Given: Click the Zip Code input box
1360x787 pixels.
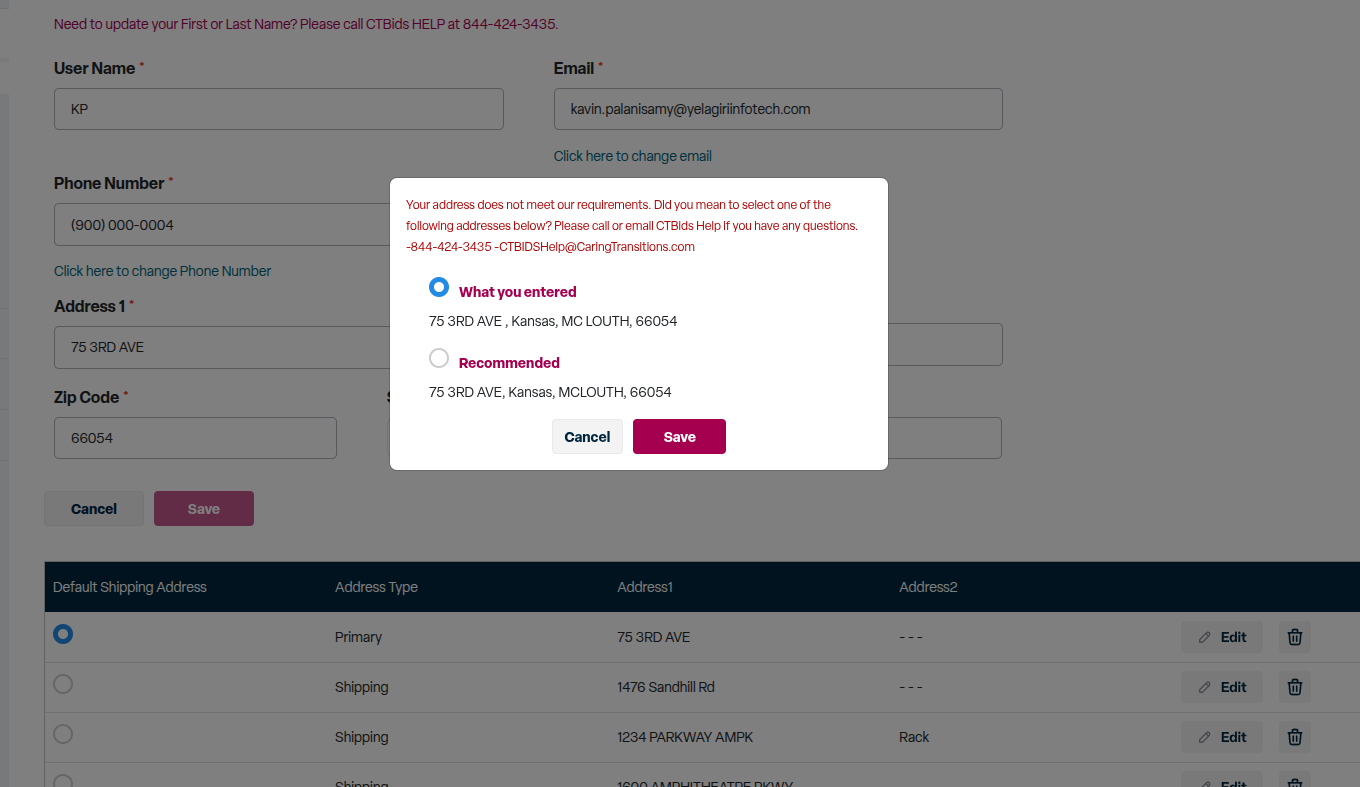Looking at the screenshot, I should (x=195, y=438).
